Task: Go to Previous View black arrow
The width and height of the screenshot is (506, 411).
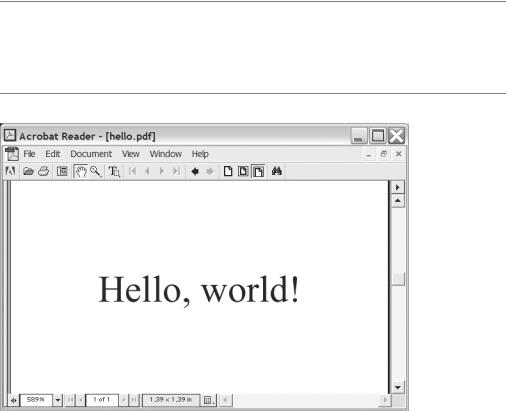Action: tap(195, 171)
